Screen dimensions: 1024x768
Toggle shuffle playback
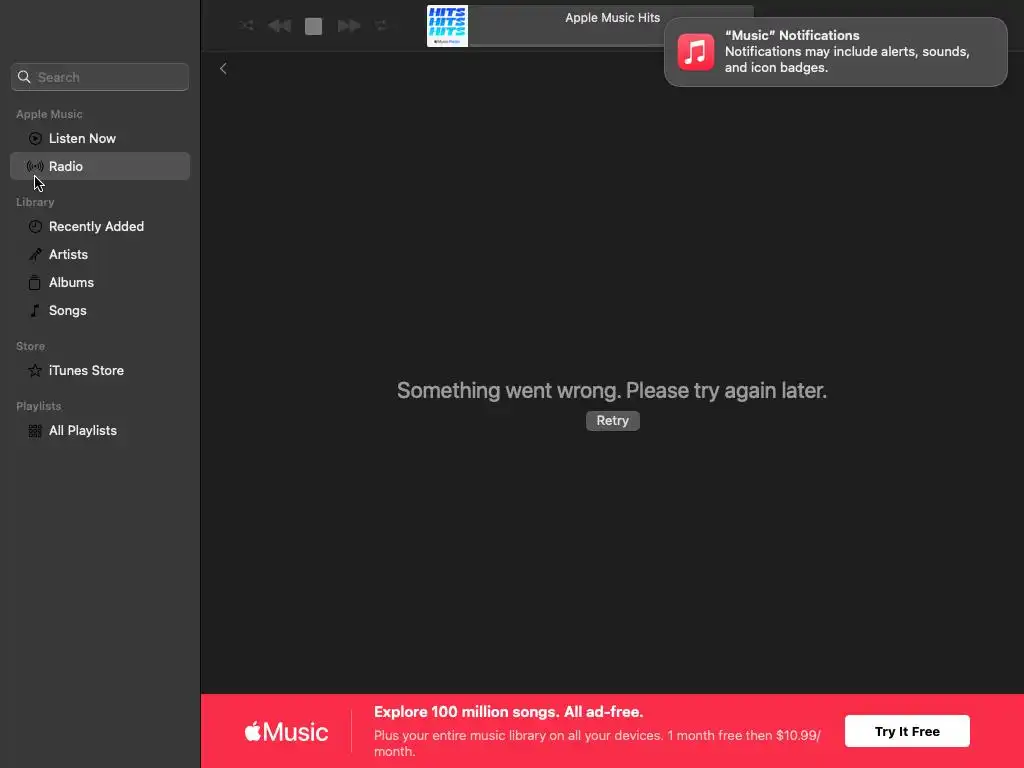pos(246,25)
